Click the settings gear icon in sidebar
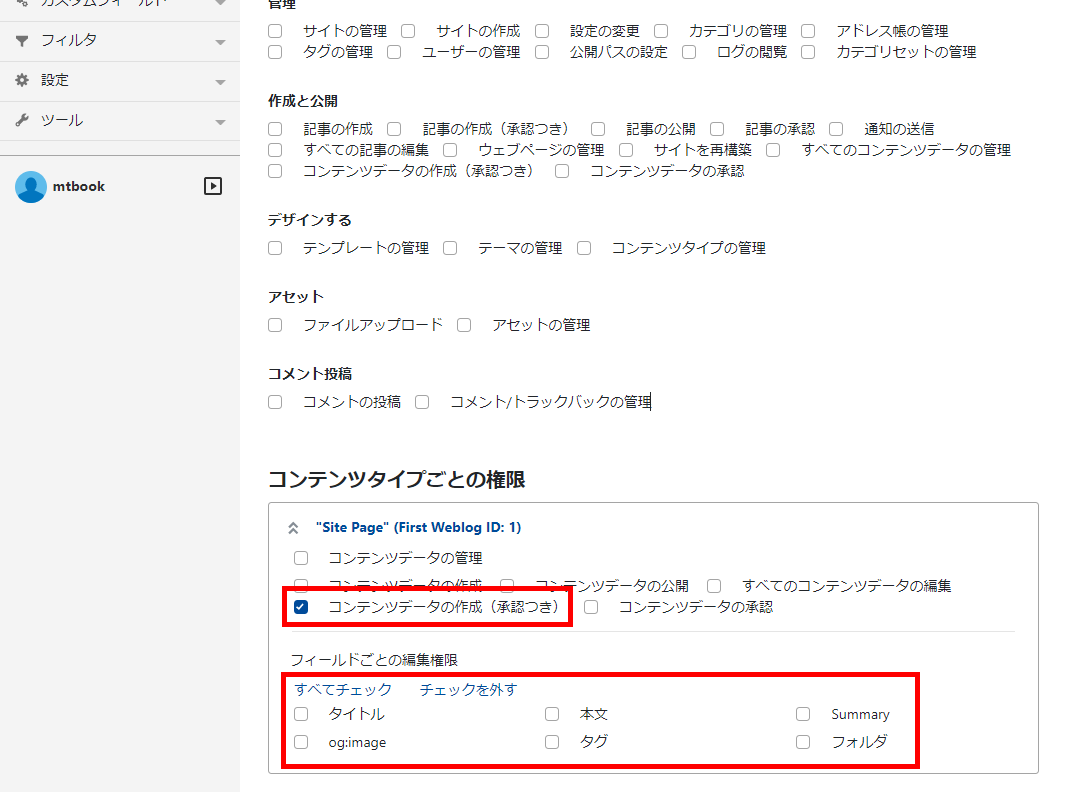This screenshot has height=792, width=1065. [22, 80]
